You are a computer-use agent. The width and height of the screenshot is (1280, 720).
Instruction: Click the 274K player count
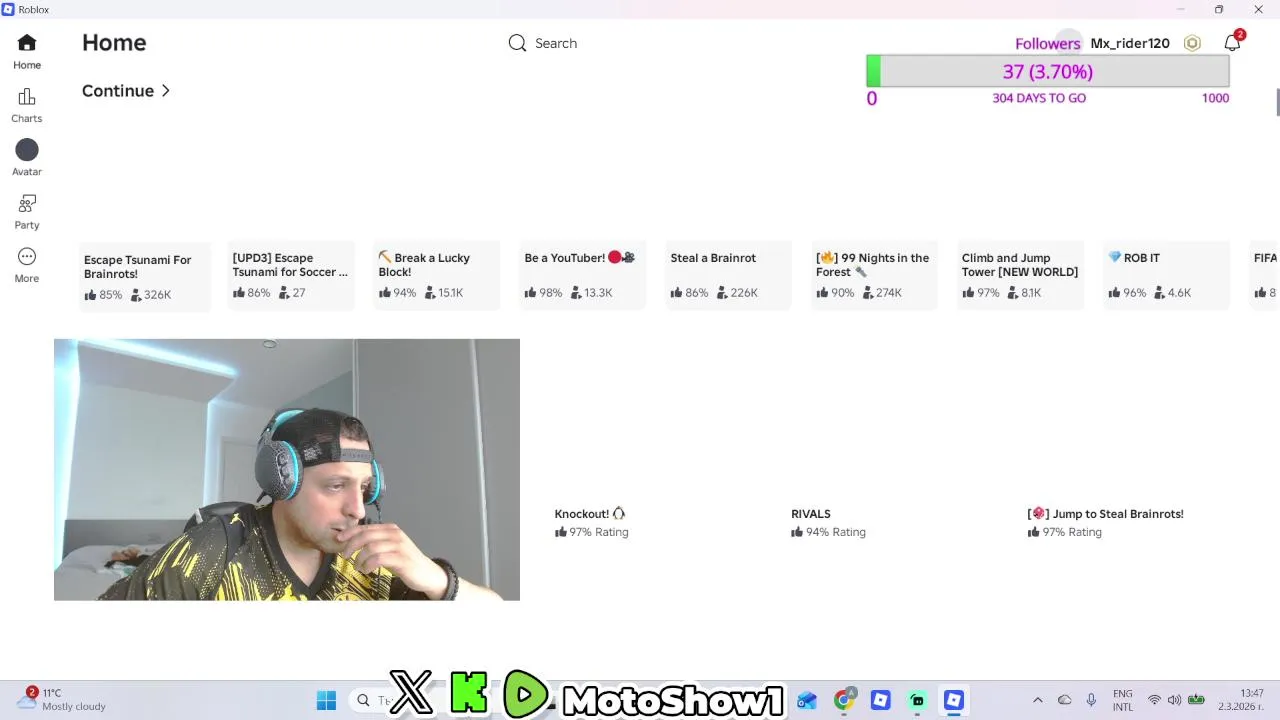pyautogui.click(x=881, y=293)
